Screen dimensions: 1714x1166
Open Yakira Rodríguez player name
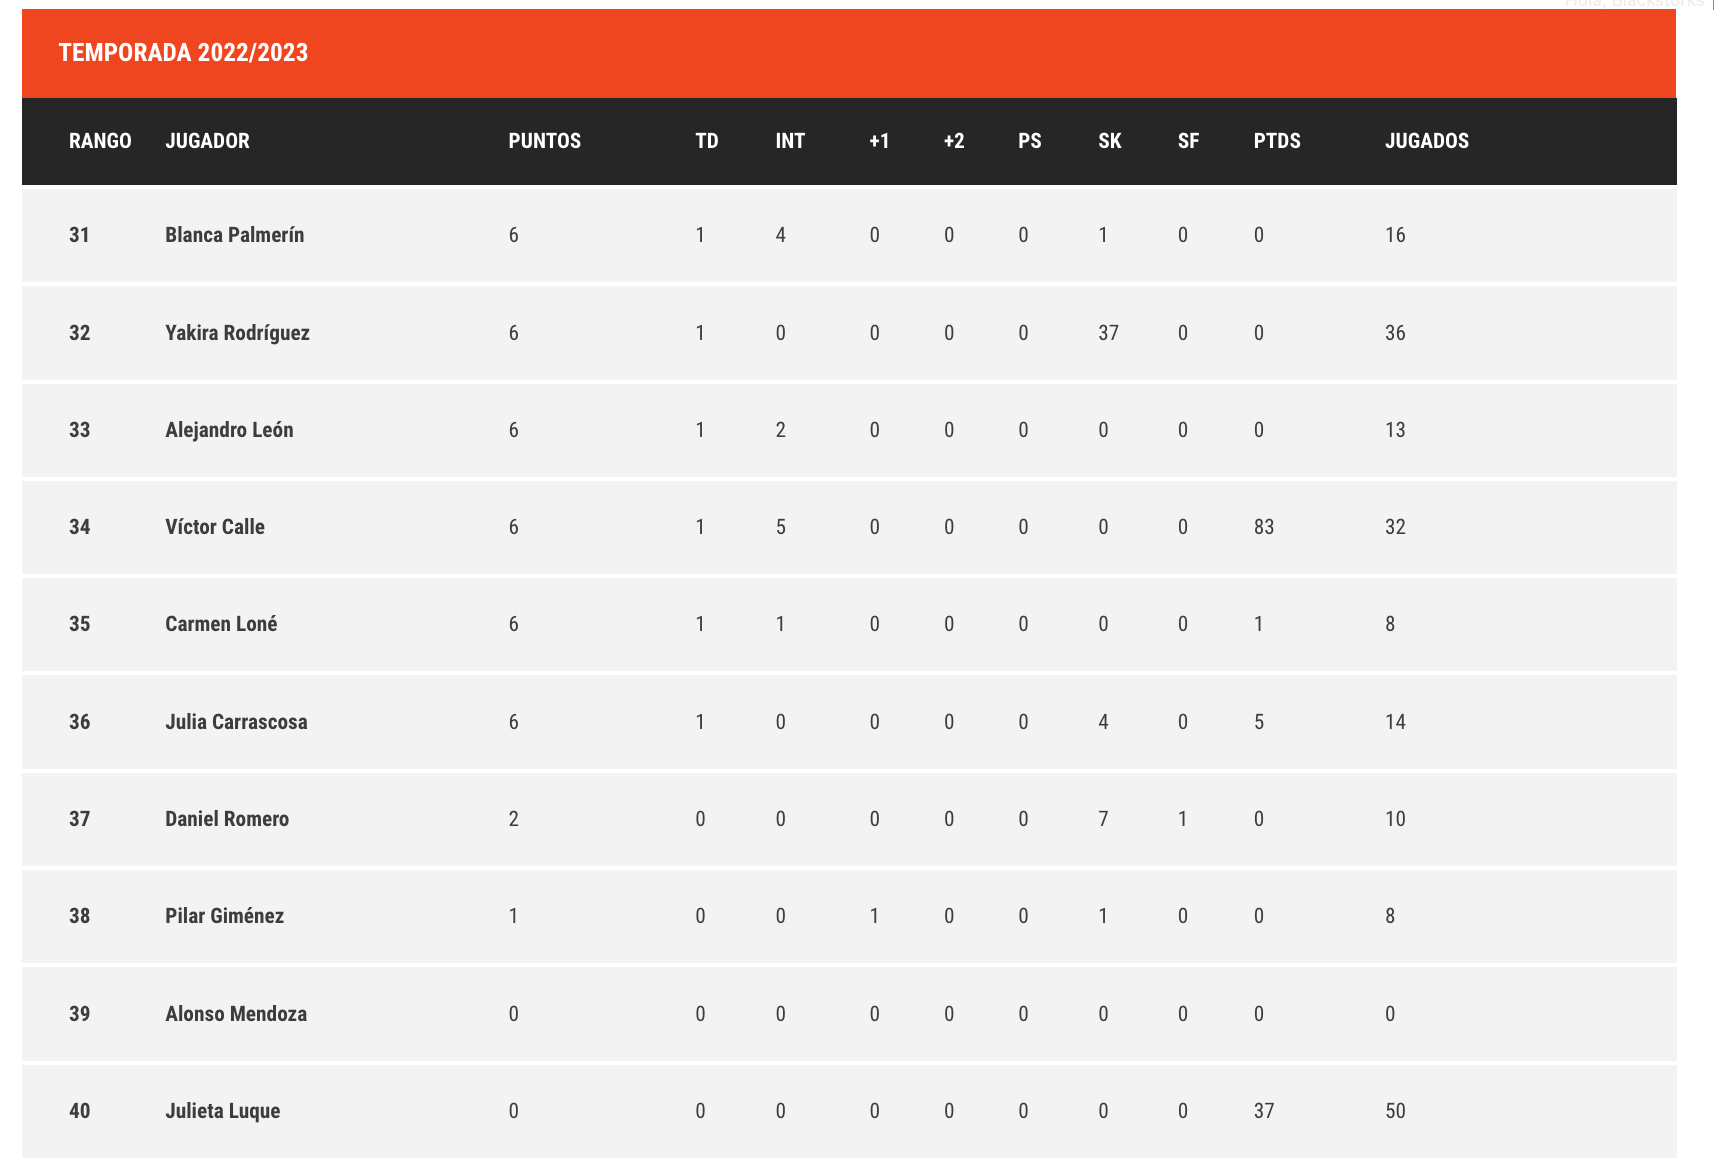tap(237, 333)
